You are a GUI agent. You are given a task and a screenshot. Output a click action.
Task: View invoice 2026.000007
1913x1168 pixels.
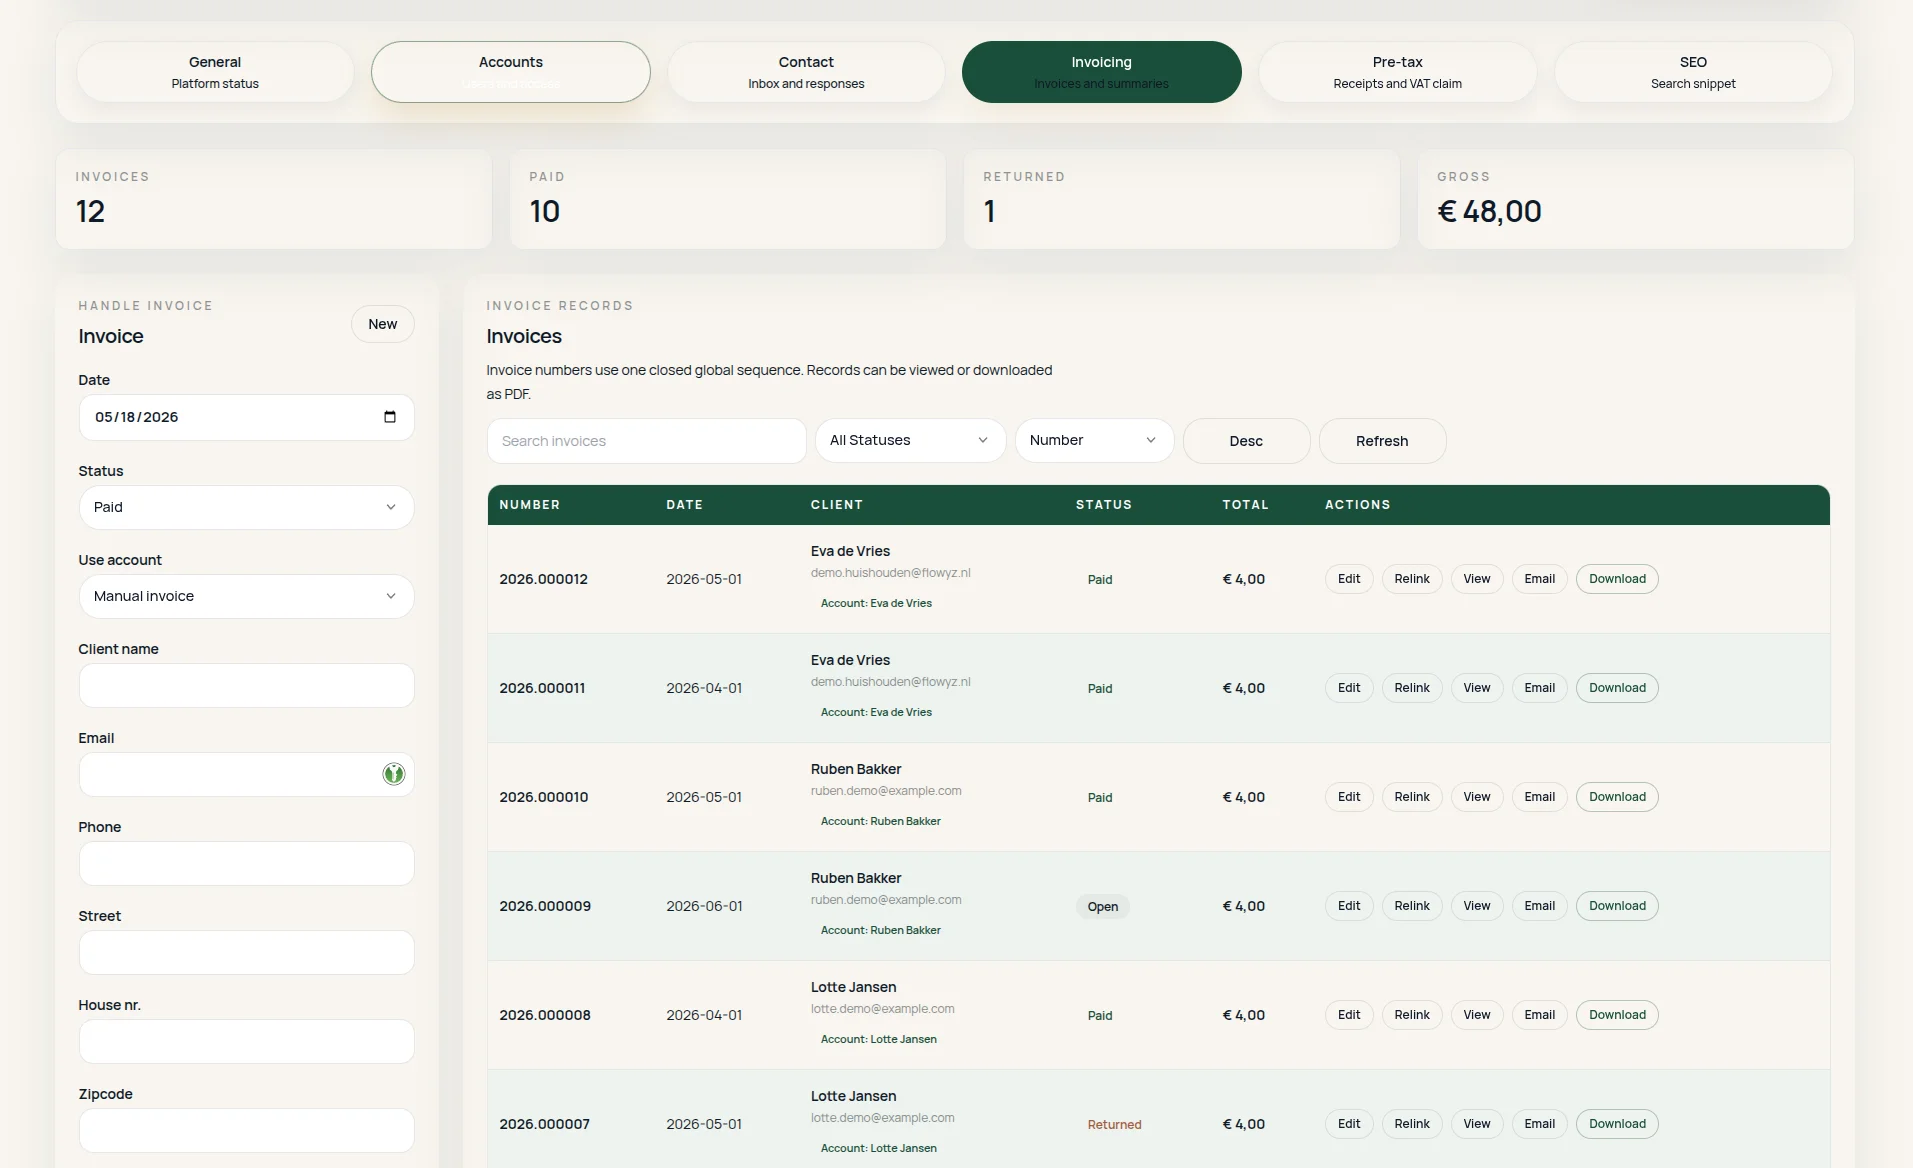1476,1124
